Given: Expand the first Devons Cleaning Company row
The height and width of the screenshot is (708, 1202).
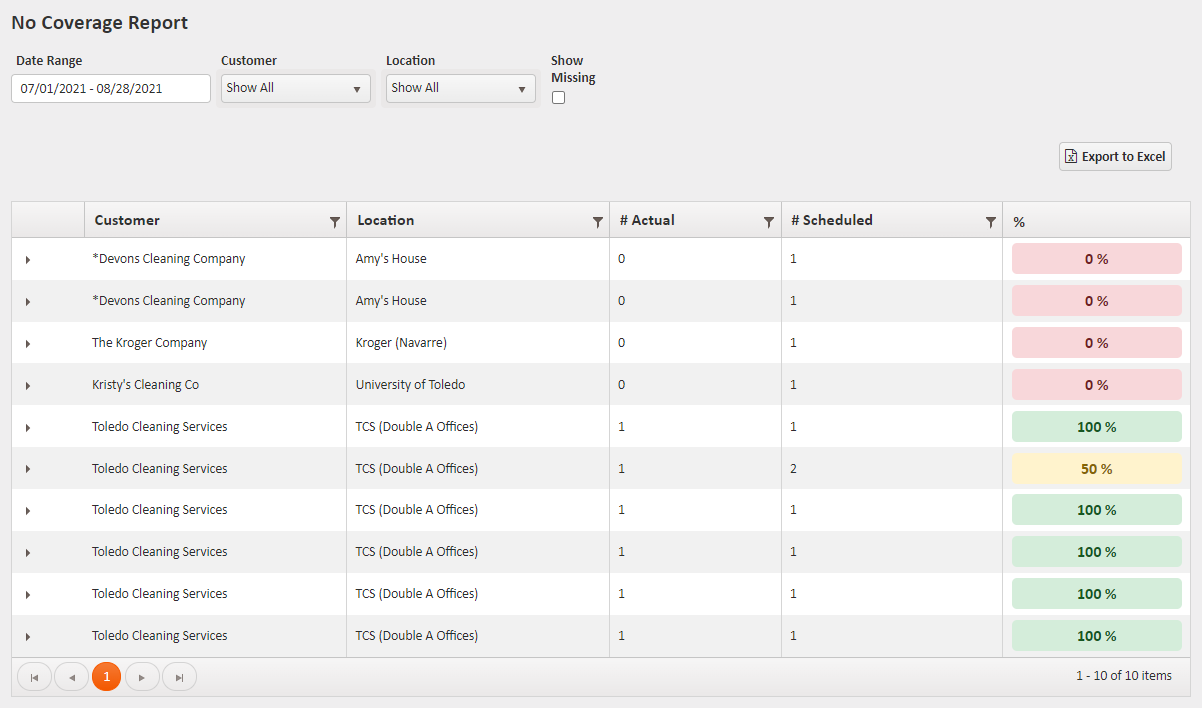Looking at the screenshot, I should (x=28, y=260).
